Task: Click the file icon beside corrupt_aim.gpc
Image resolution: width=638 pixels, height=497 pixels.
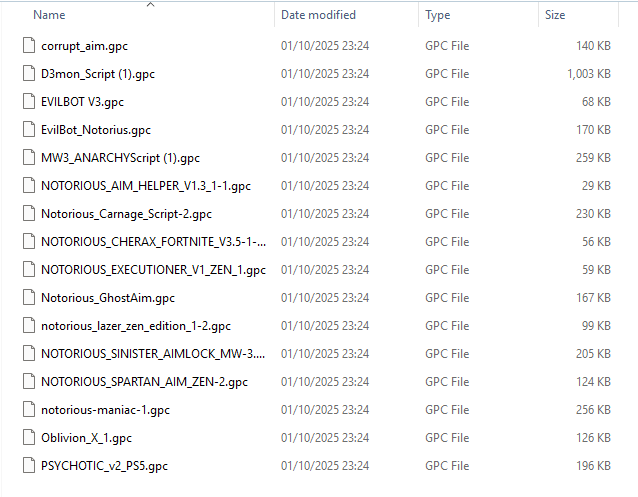Action: tap(29, 45)
